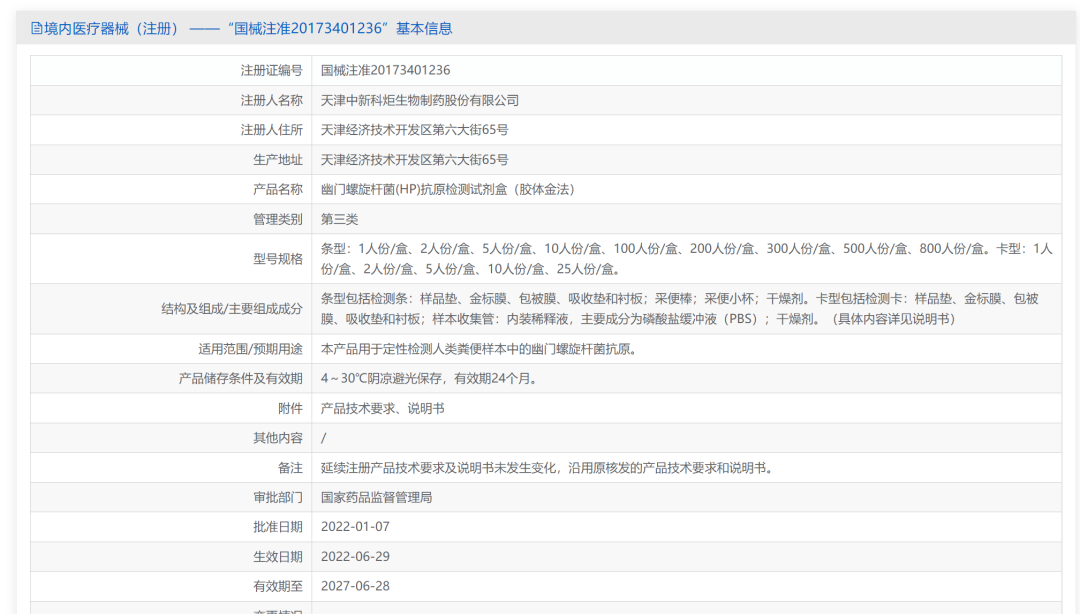This screenshot has height=614, width=1080.
Task: Click the attachment value 产品技术要求、说明书
Action: click(382, 408)
